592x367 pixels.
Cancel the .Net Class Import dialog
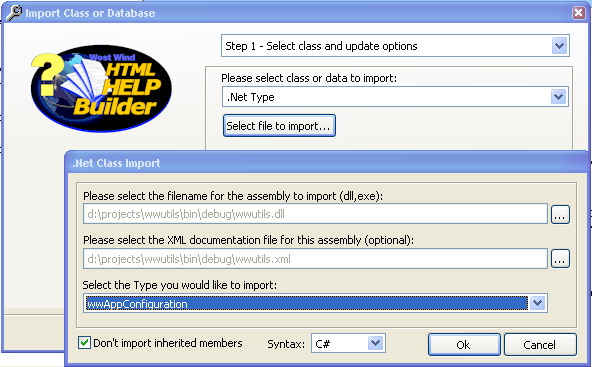pos(540,344)
